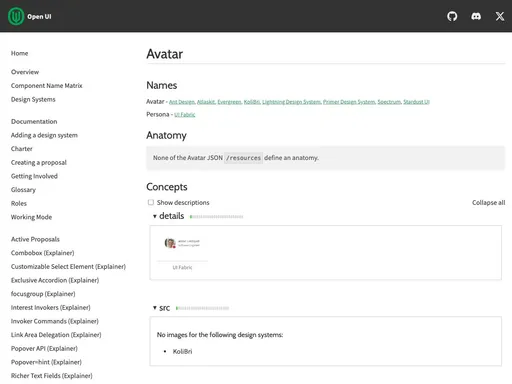The width and height of the screenshot is (512, 384).
Task: Open the Charter page
Action: (22, 149)
